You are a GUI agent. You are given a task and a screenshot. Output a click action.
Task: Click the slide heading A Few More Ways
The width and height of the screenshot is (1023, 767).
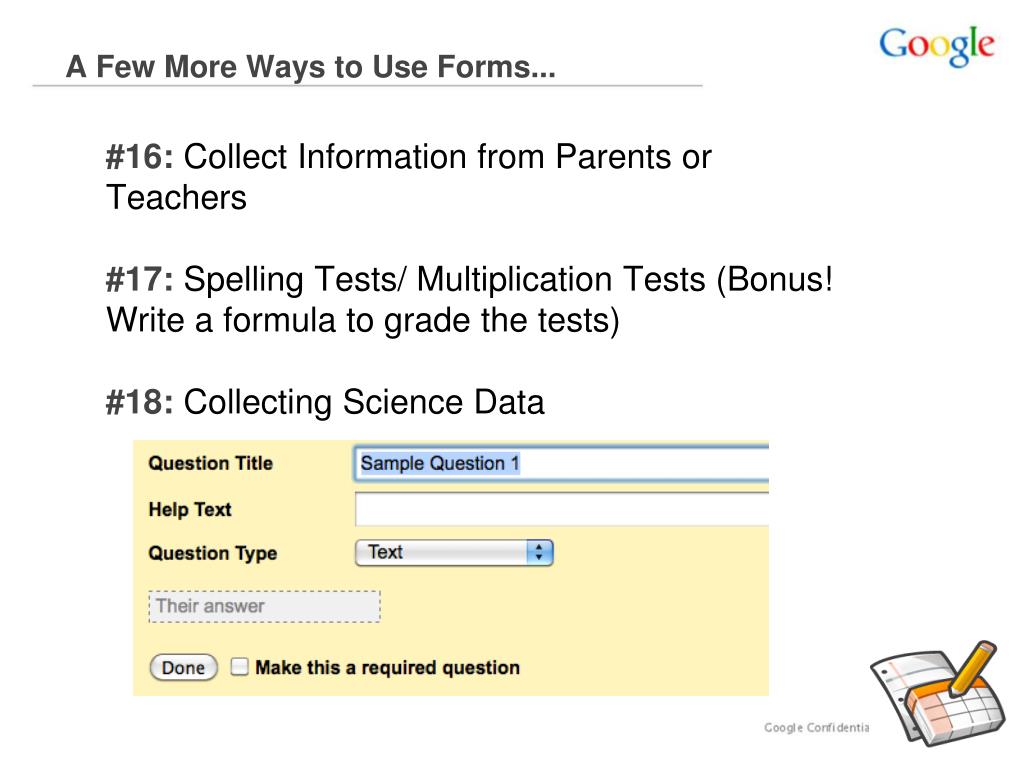[311, 67]
